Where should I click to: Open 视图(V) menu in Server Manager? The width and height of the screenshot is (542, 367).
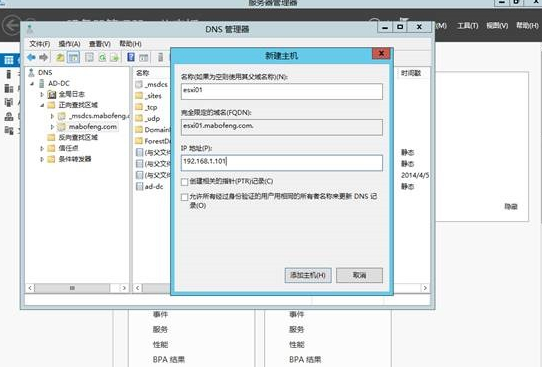pyautogui.click(x=497, y=26)
